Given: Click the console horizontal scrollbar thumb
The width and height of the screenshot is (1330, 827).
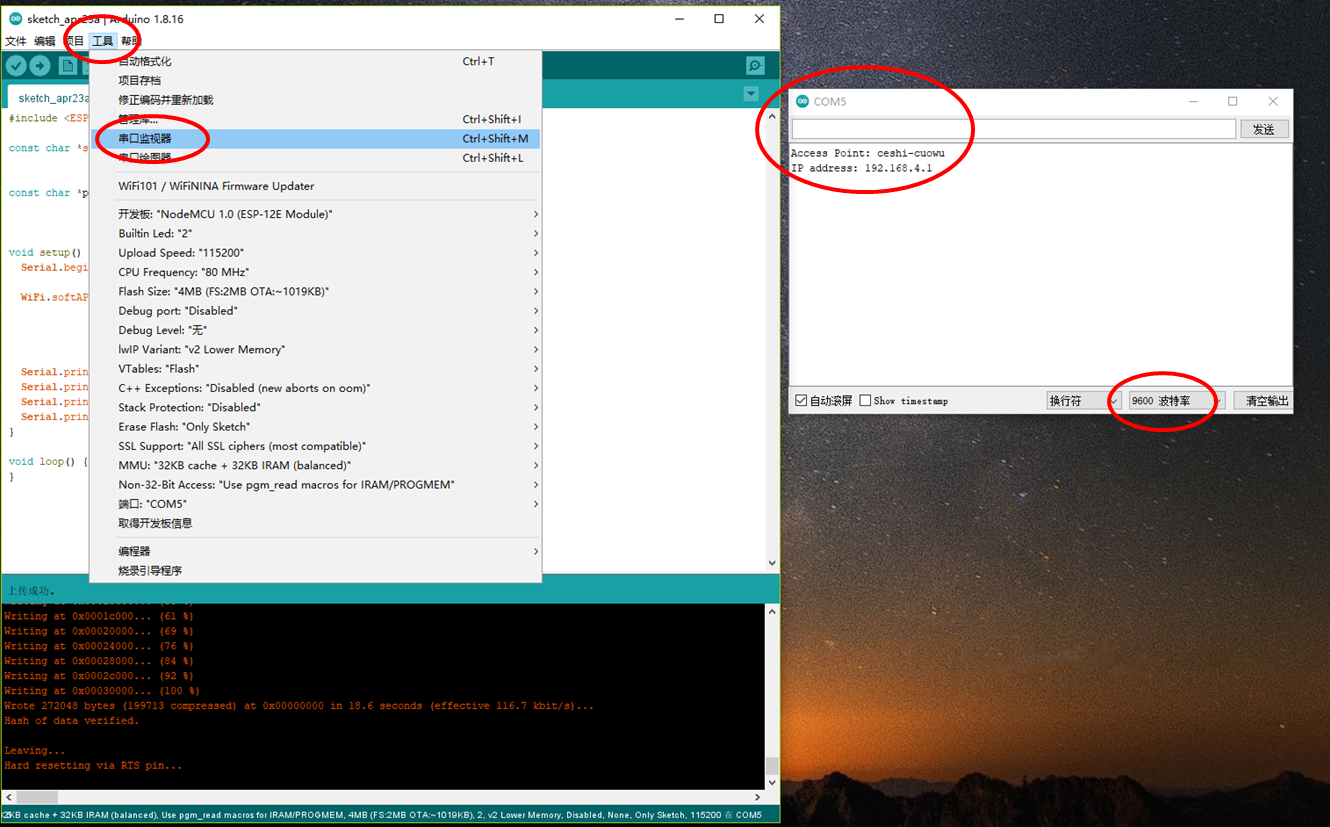Looking at the screenshot, I should tap(35, 797).
